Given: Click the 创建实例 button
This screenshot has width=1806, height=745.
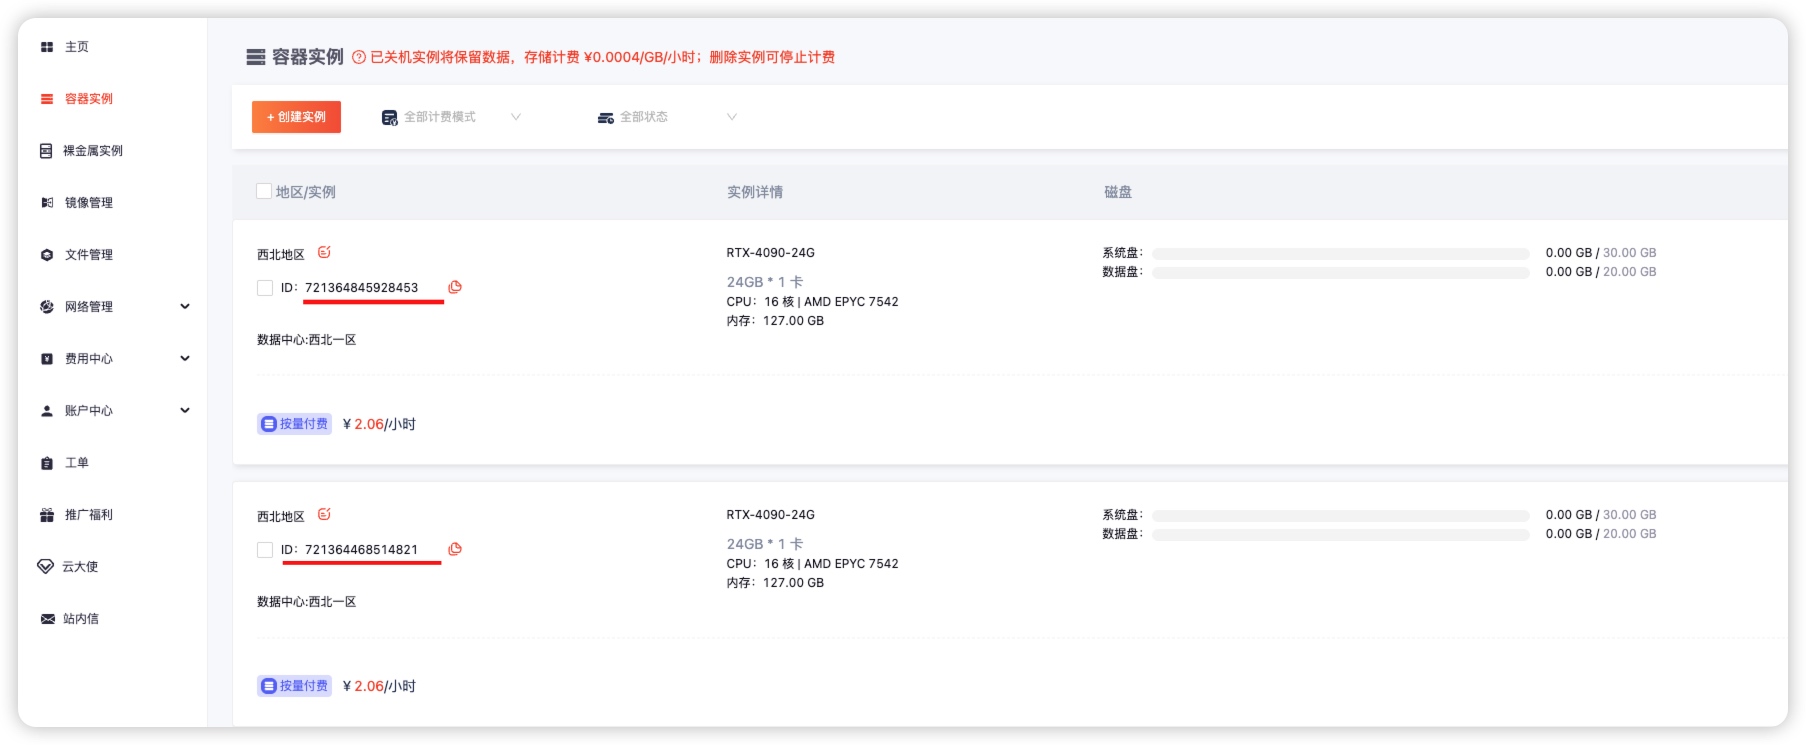Looking at the screenshot, I should 296,117.
